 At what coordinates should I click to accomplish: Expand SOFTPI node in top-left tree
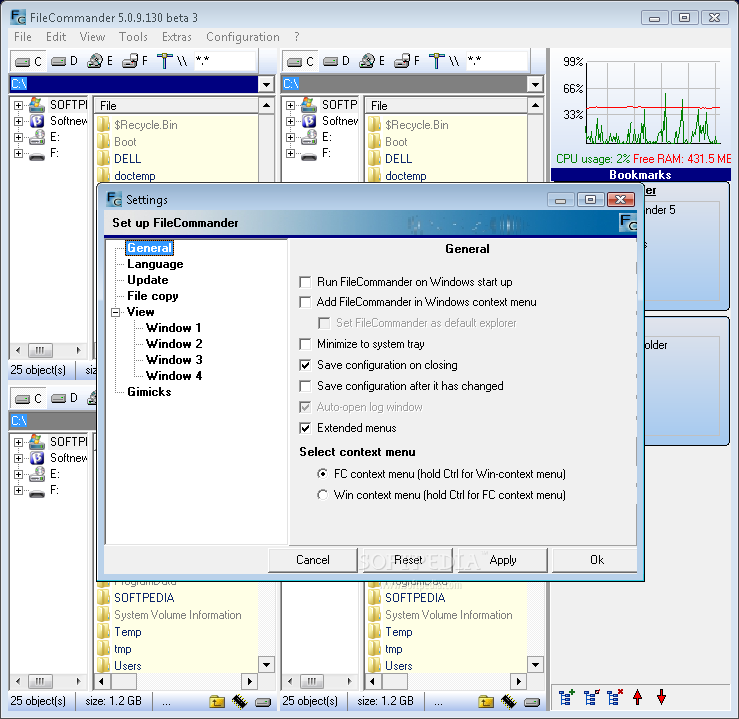(x=18, y=105)
